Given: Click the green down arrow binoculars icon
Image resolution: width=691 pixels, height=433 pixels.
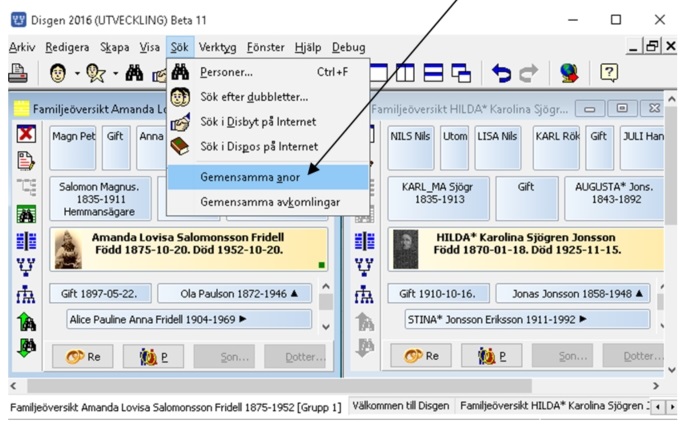Looking at the screenshot, I should click(x=26, y=348).
